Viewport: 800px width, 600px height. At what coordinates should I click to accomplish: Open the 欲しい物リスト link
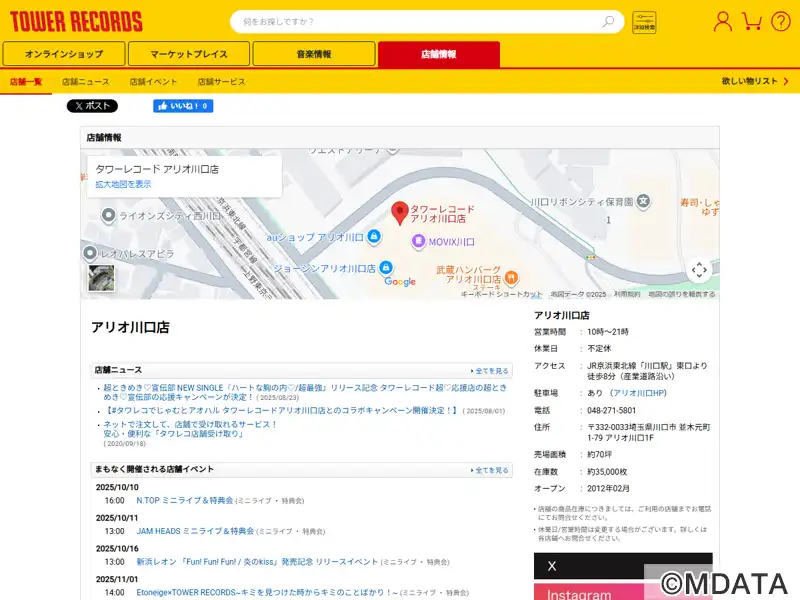[x=755, y=81]
